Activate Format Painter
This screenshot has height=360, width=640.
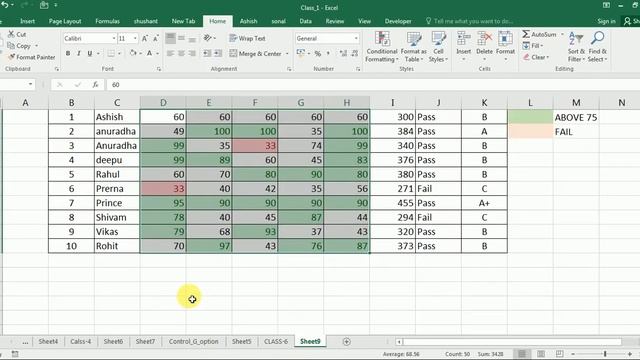click(31, 57)
